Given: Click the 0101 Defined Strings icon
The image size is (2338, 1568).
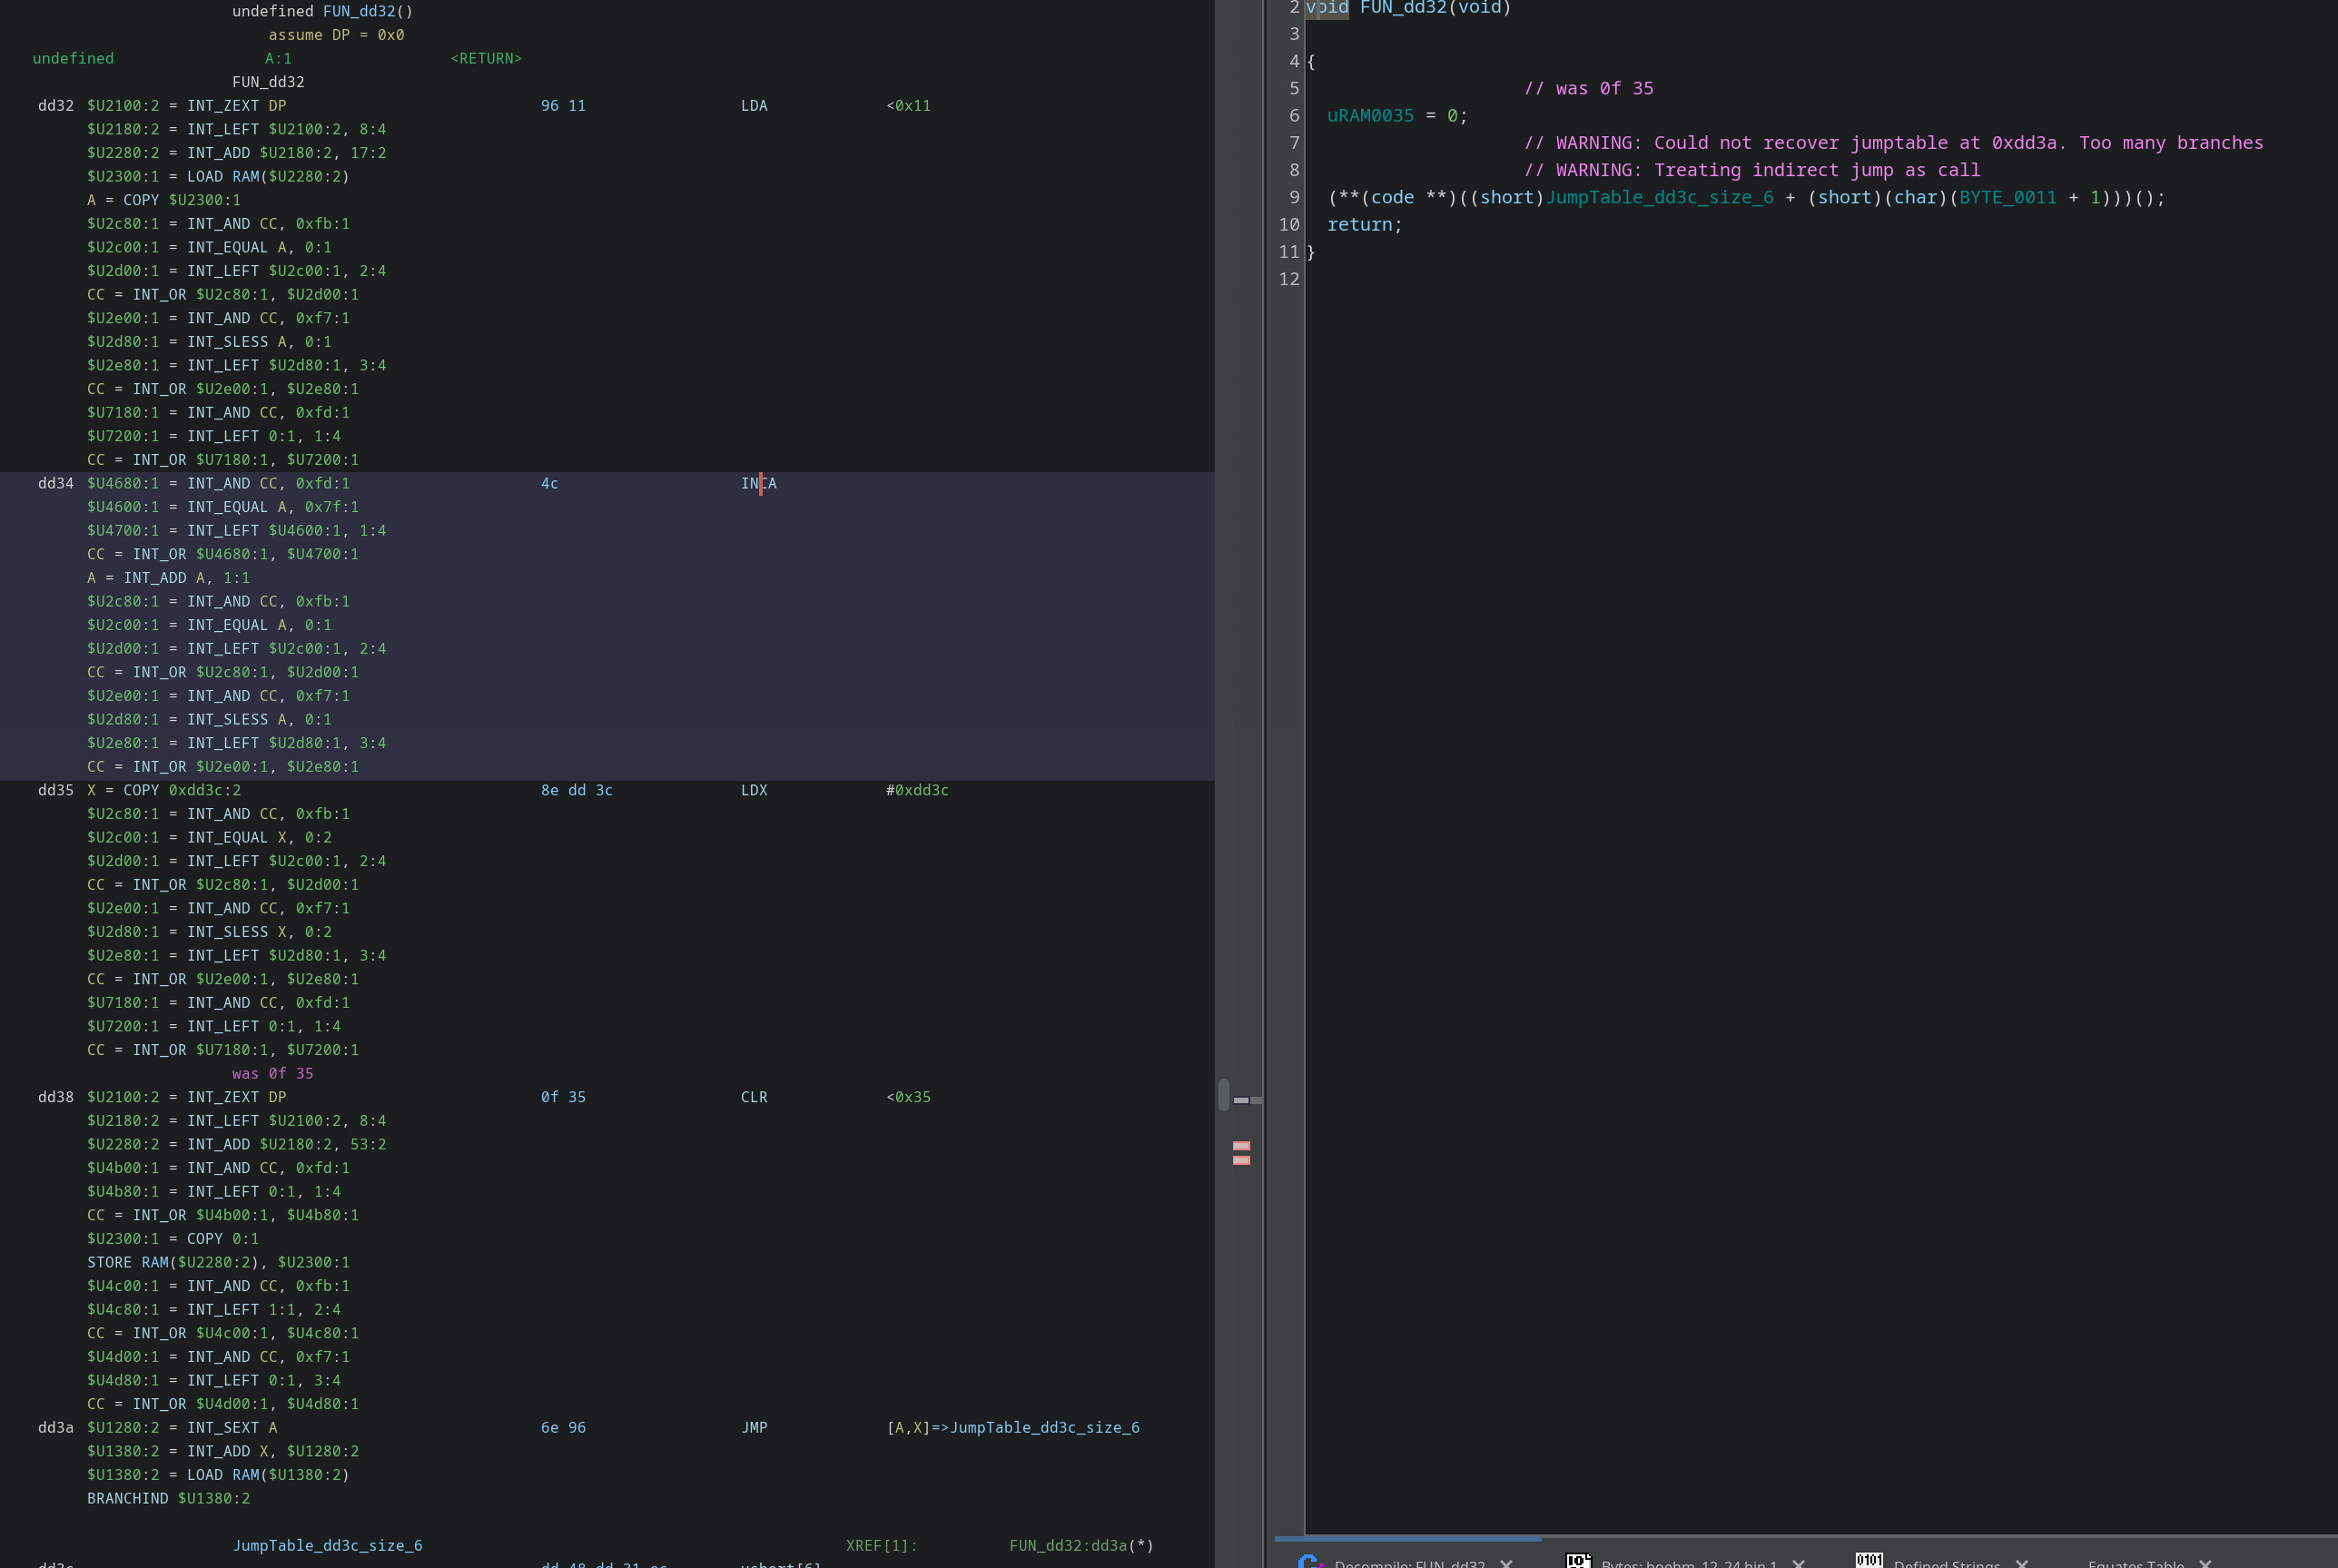Looking at the screenshot, I should pos(1869,1560).
